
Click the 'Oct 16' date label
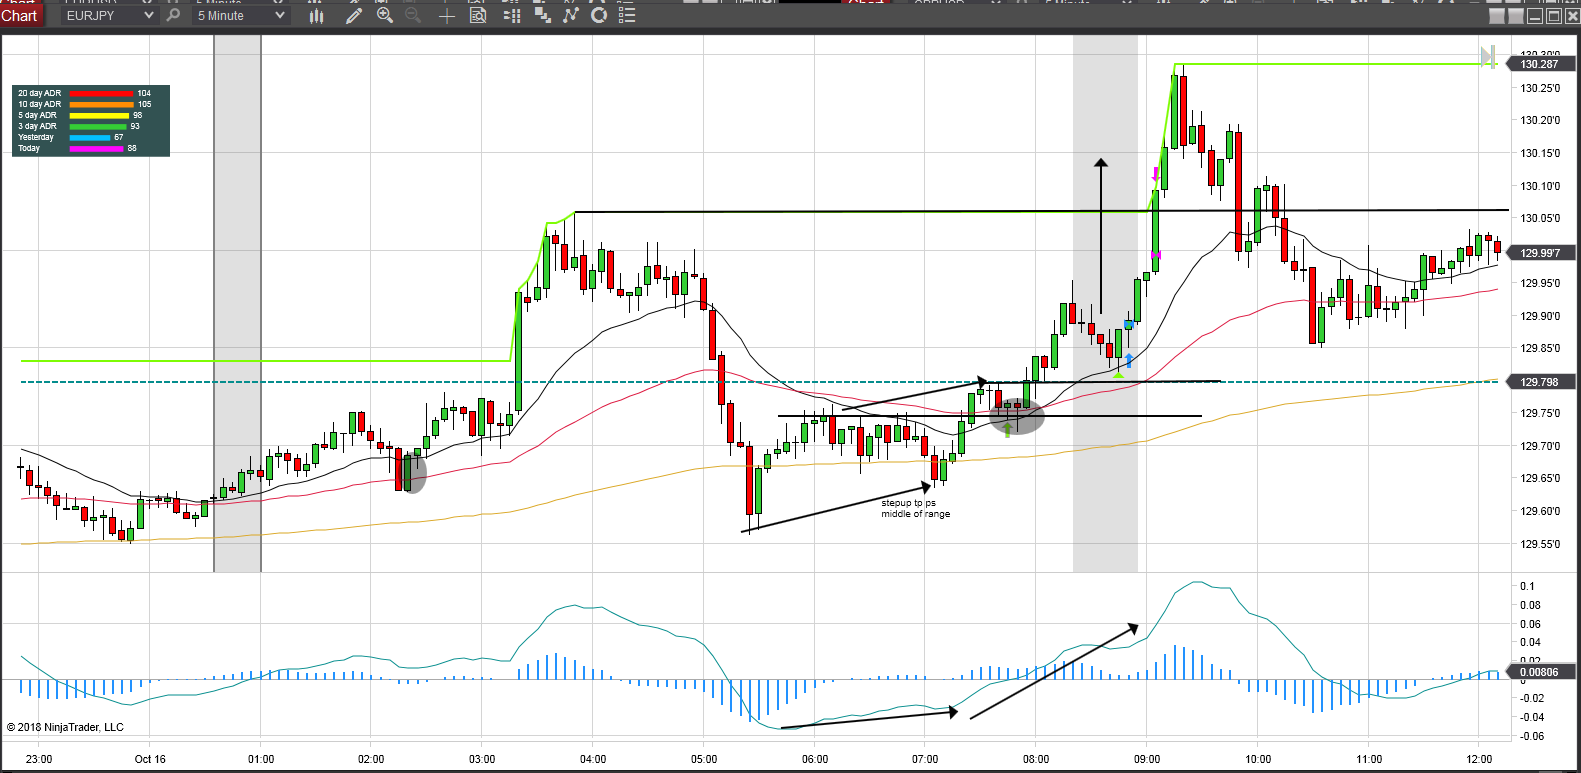pyautogui.click(x=150, y=759)
